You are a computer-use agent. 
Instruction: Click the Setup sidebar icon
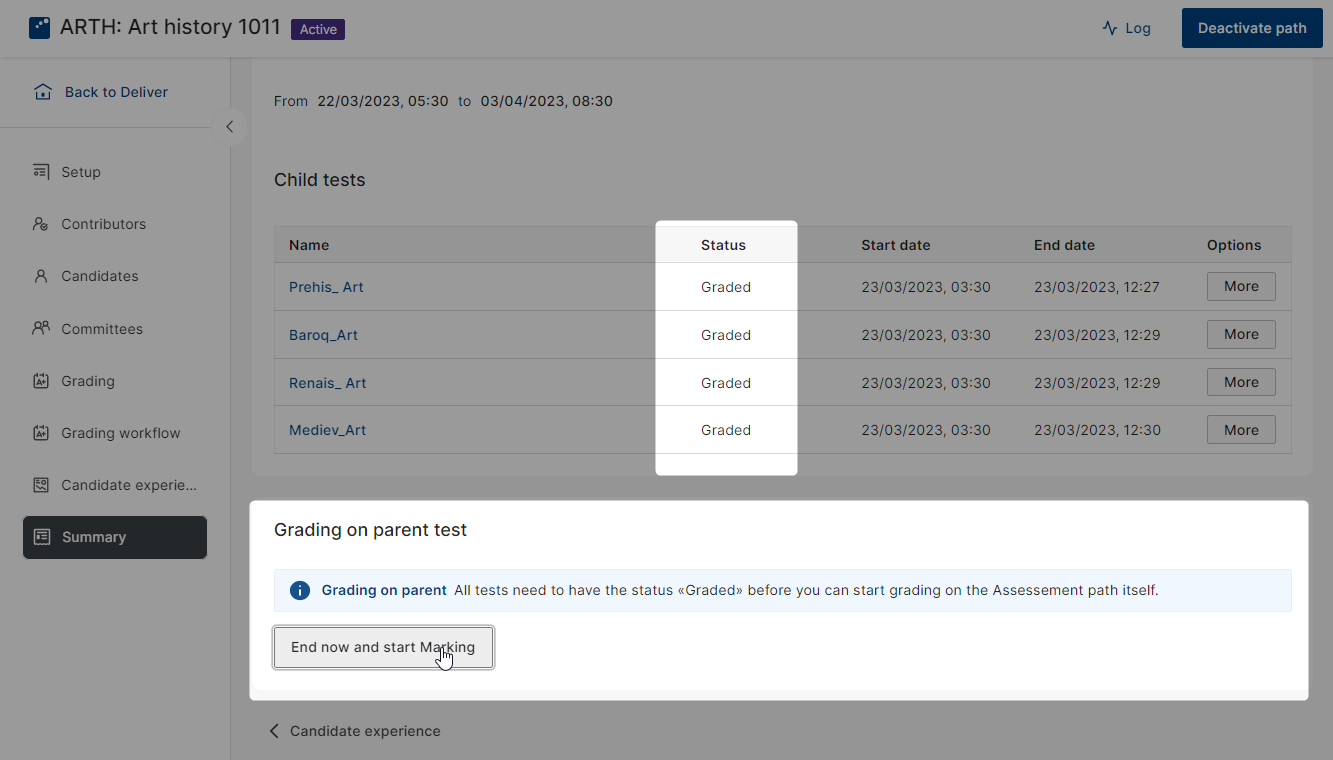[41, 172]
